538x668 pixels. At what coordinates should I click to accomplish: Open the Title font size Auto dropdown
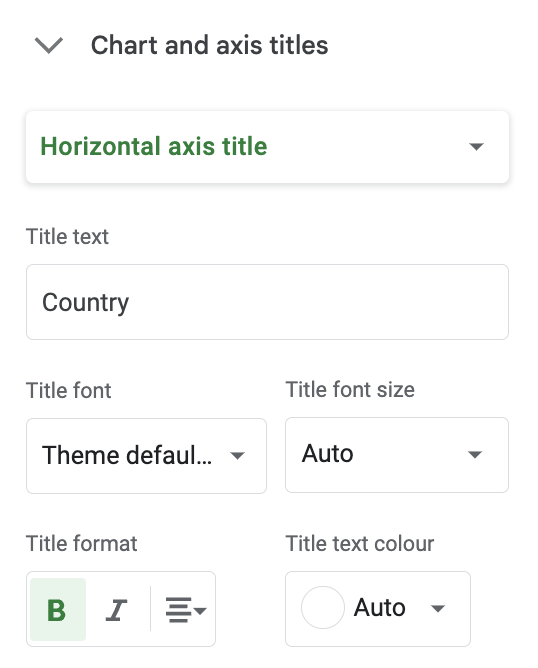[397, 455]
